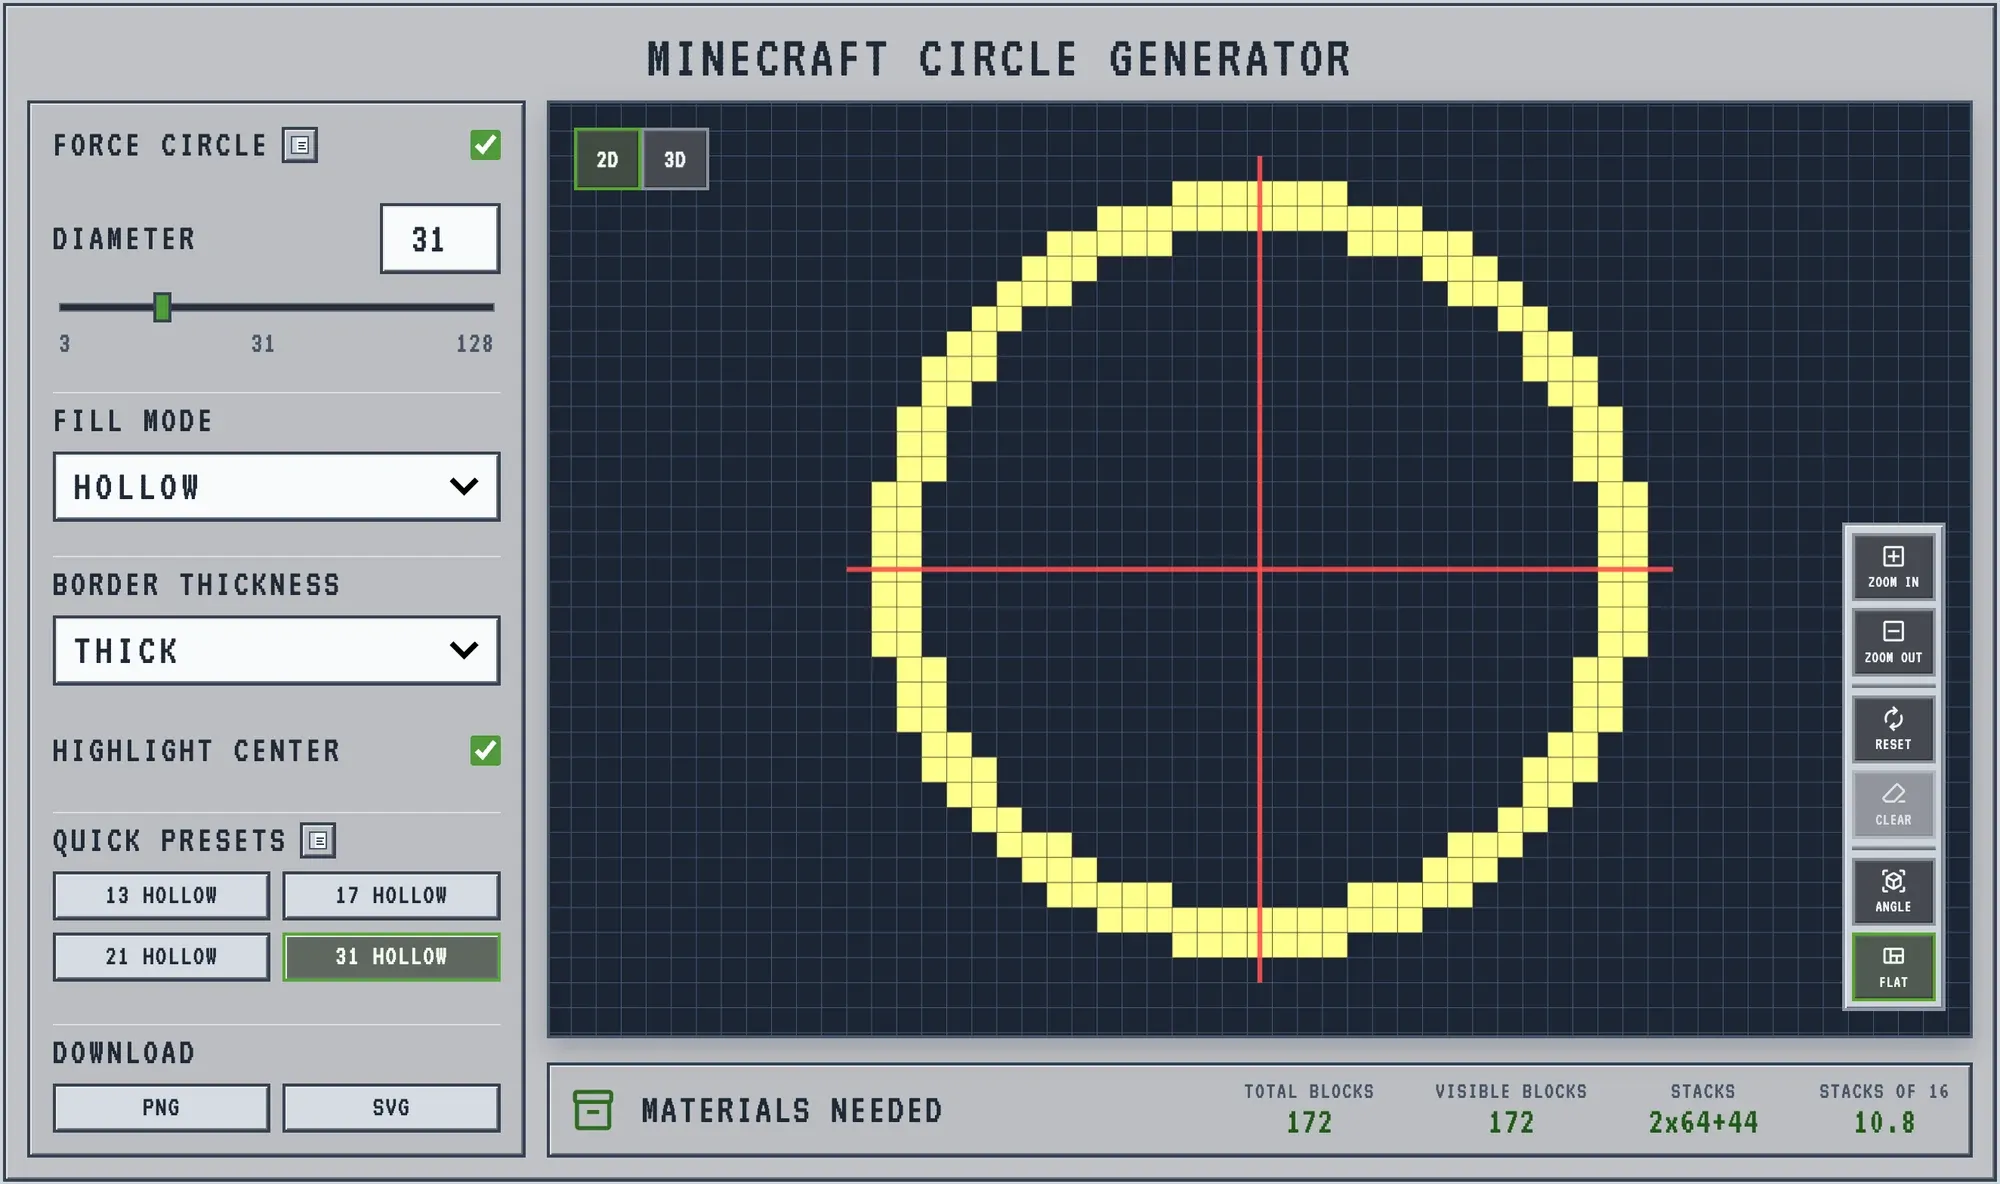Viewport: 2000px width, 1184px height.
Task: Reset the canvas view
Action: point(1893,729)
